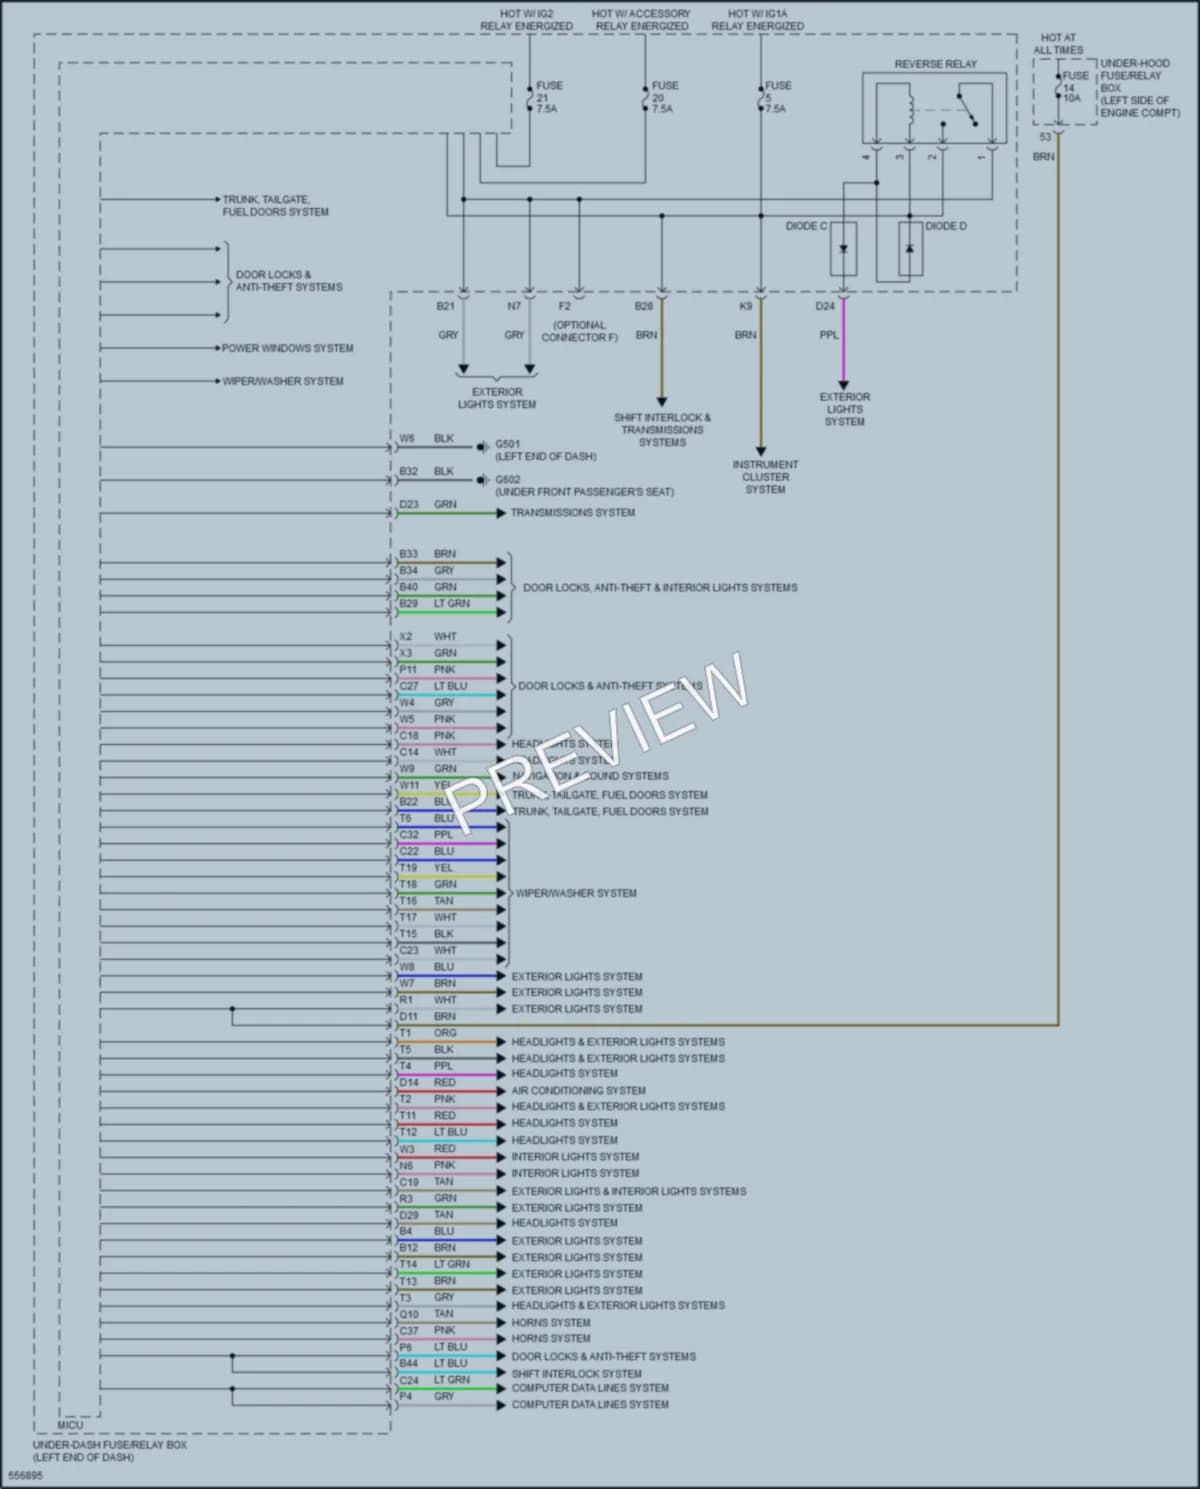Click the POWER WINDOWS SYSTEM label

(288, 349)
